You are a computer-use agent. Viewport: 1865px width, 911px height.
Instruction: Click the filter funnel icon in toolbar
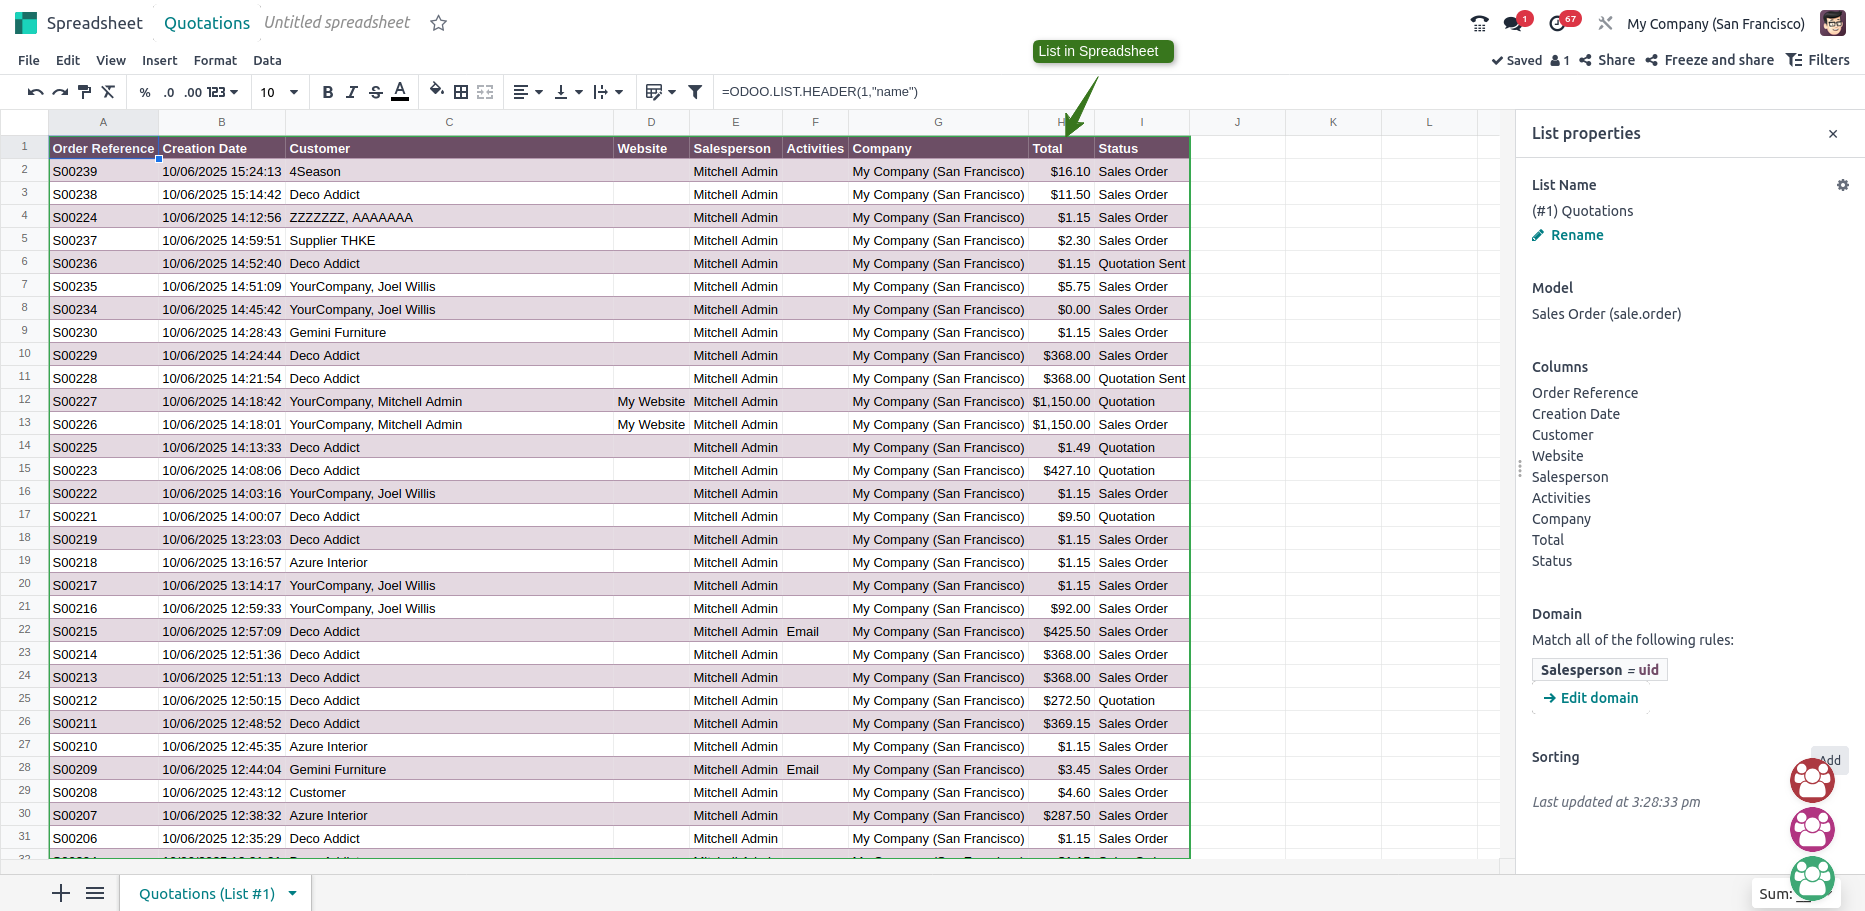pos(695,92)
